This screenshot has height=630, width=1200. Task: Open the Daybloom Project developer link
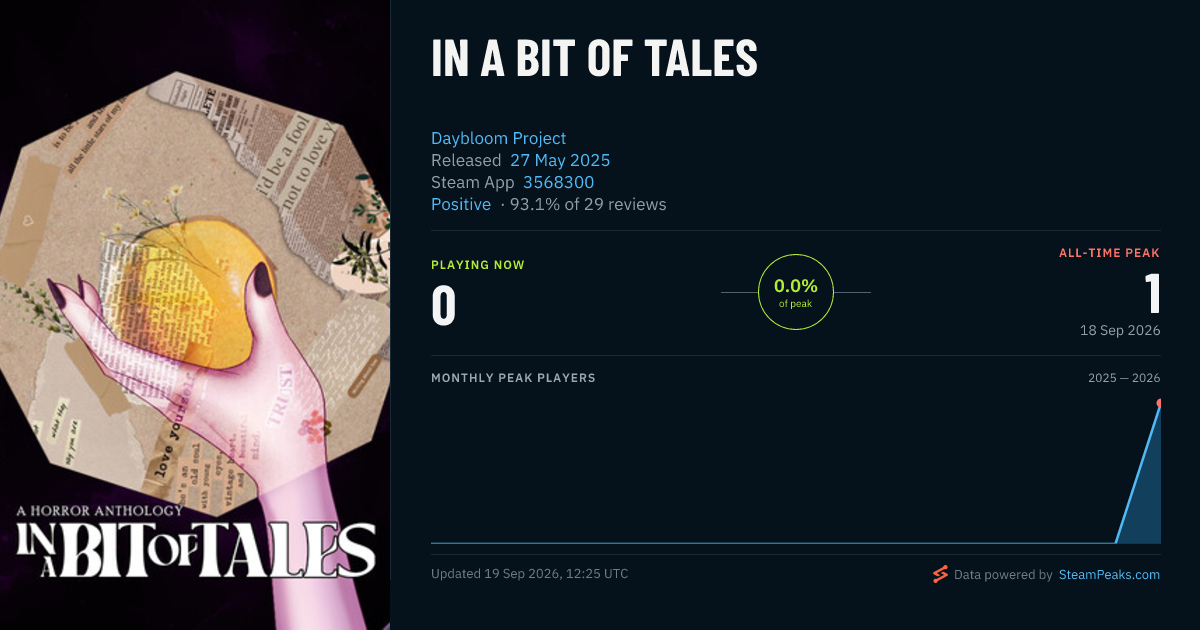tap(498, 138)
